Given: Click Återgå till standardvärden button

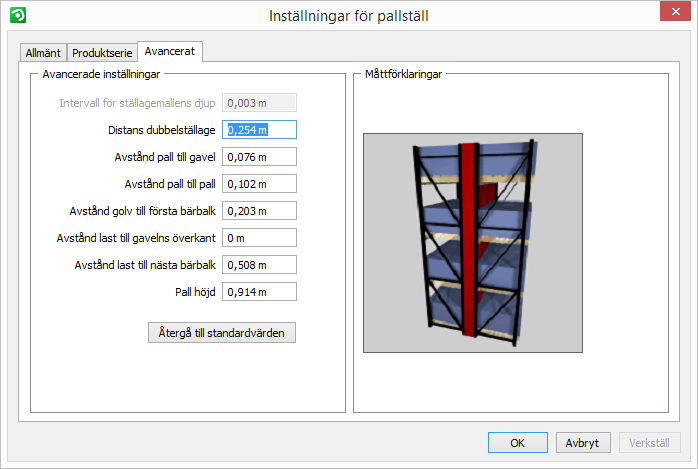Looking at the screenshot, I should click(x=222, y=333).
